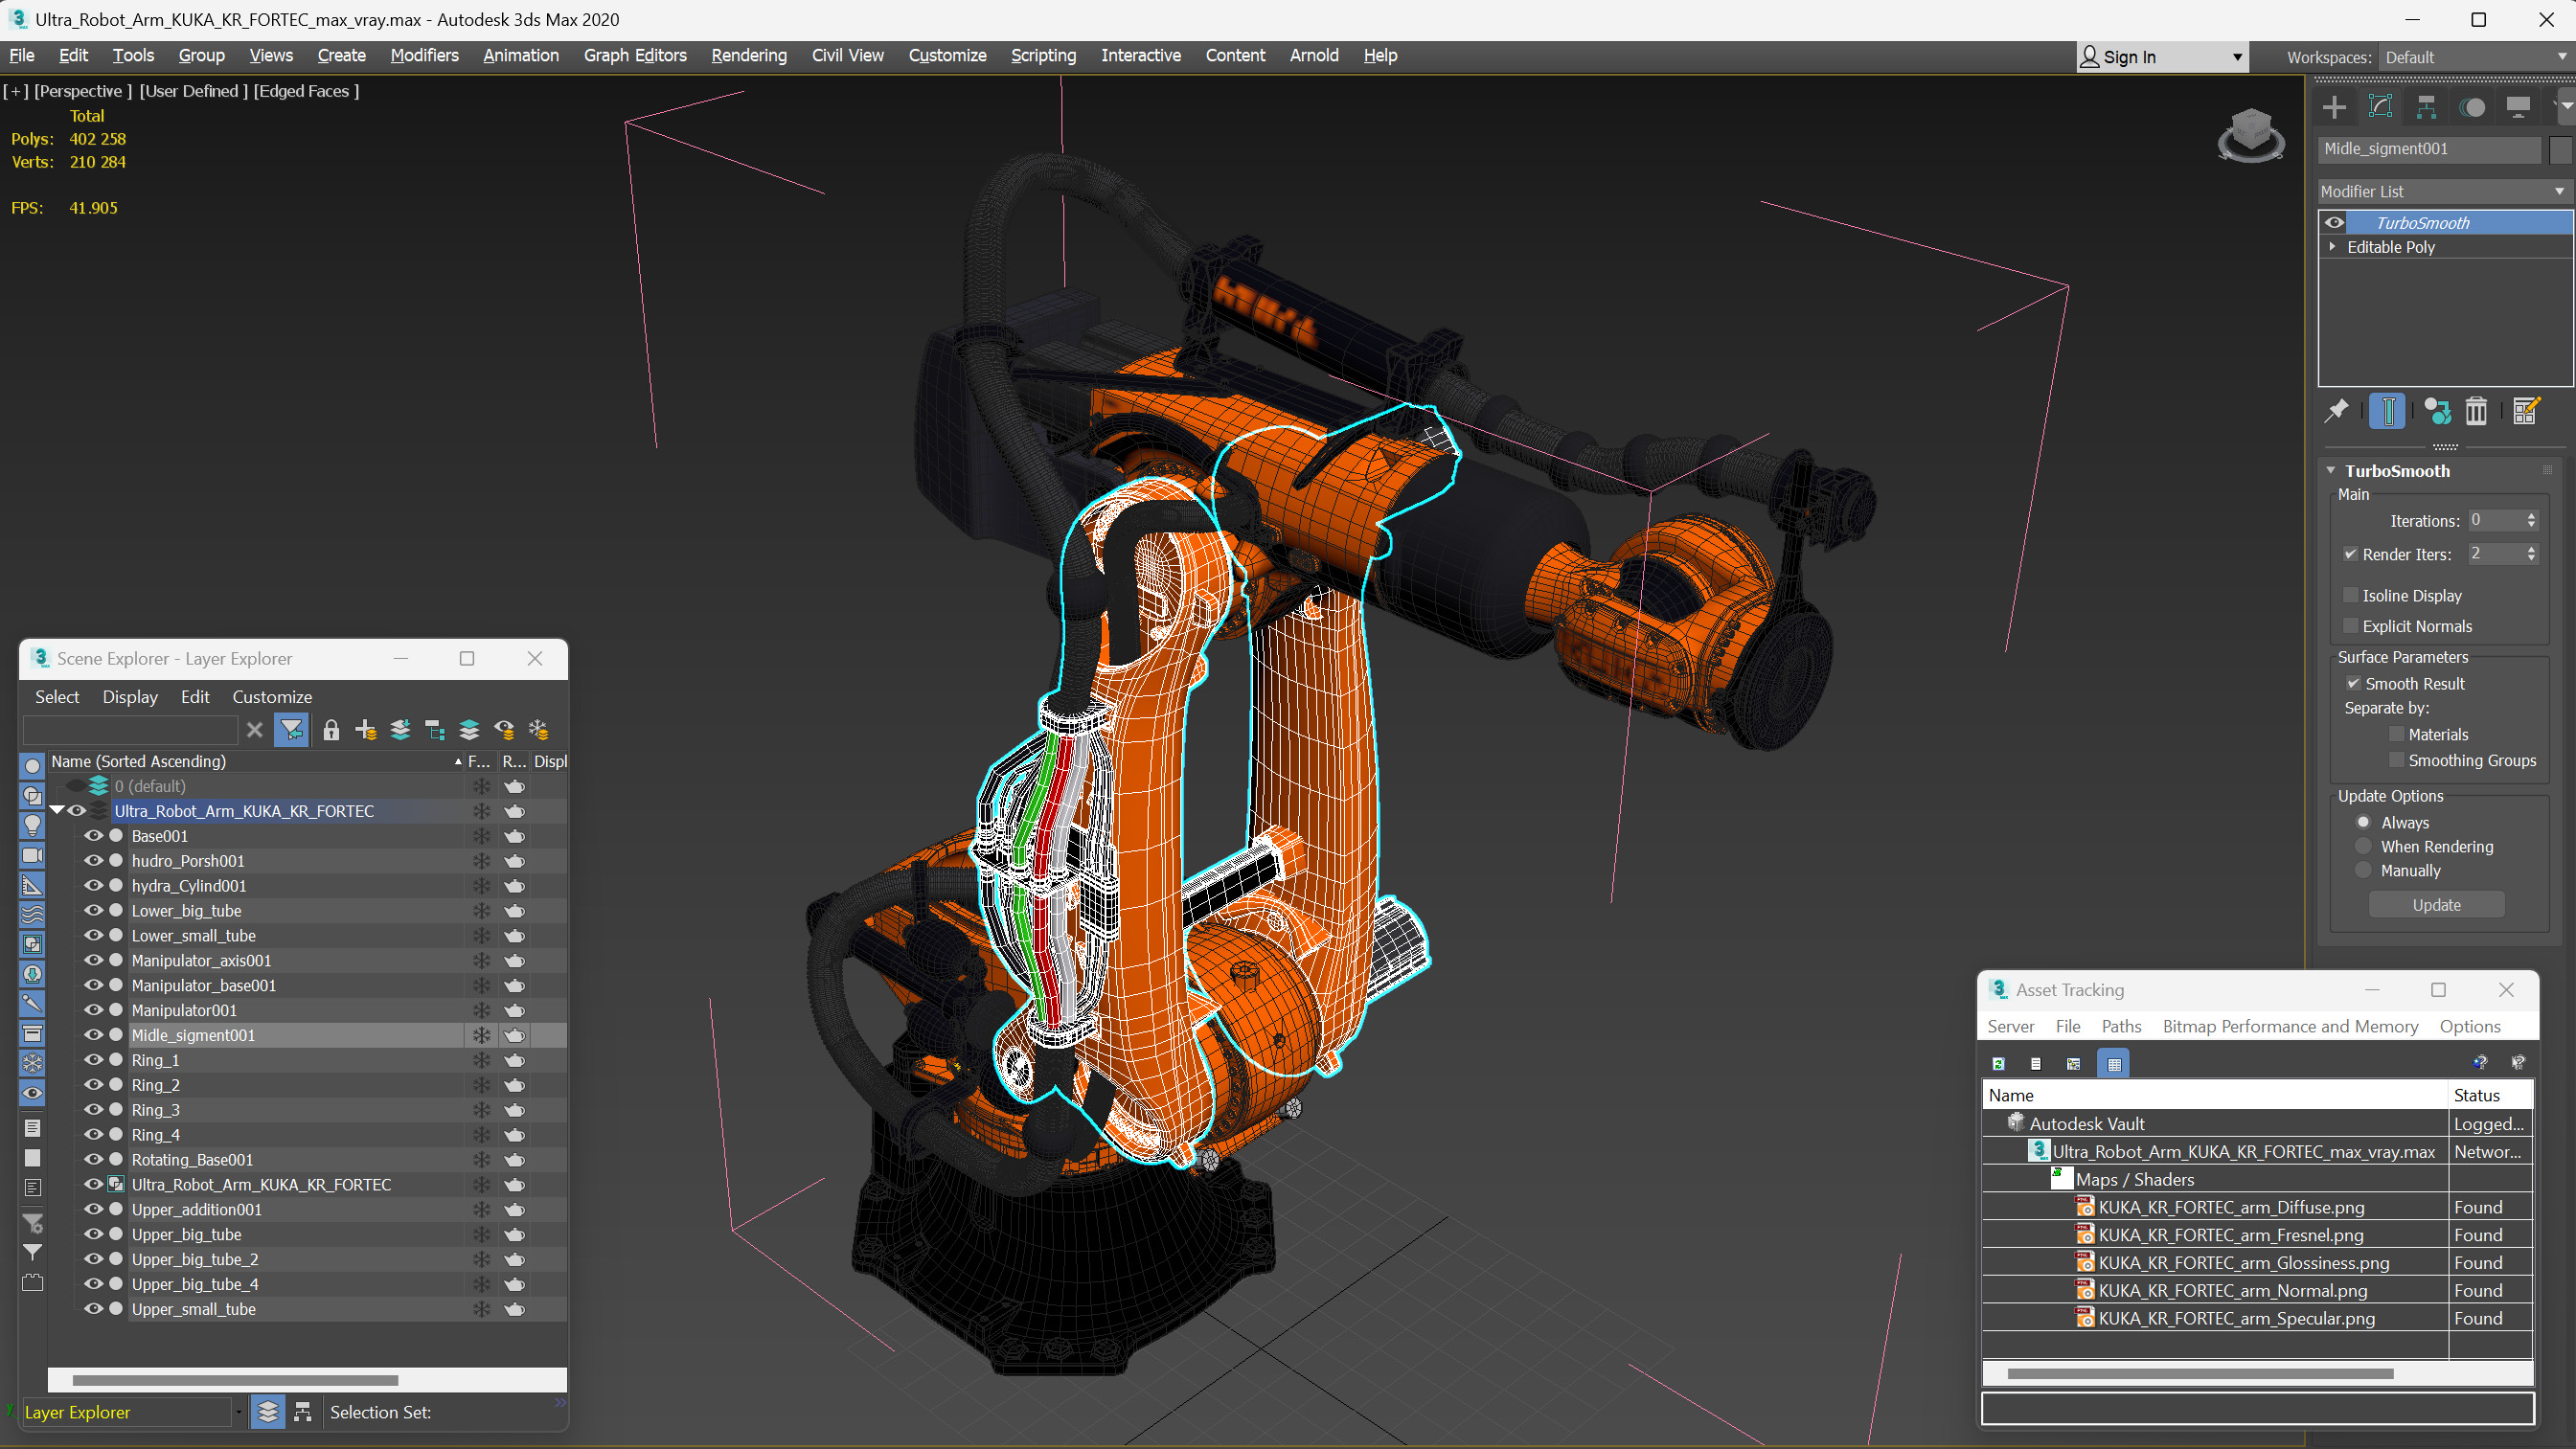Click the object color swatch beside name
Viewport: 2576px width, 1449px height.
pyautogui.click(x=2560, y=149)
